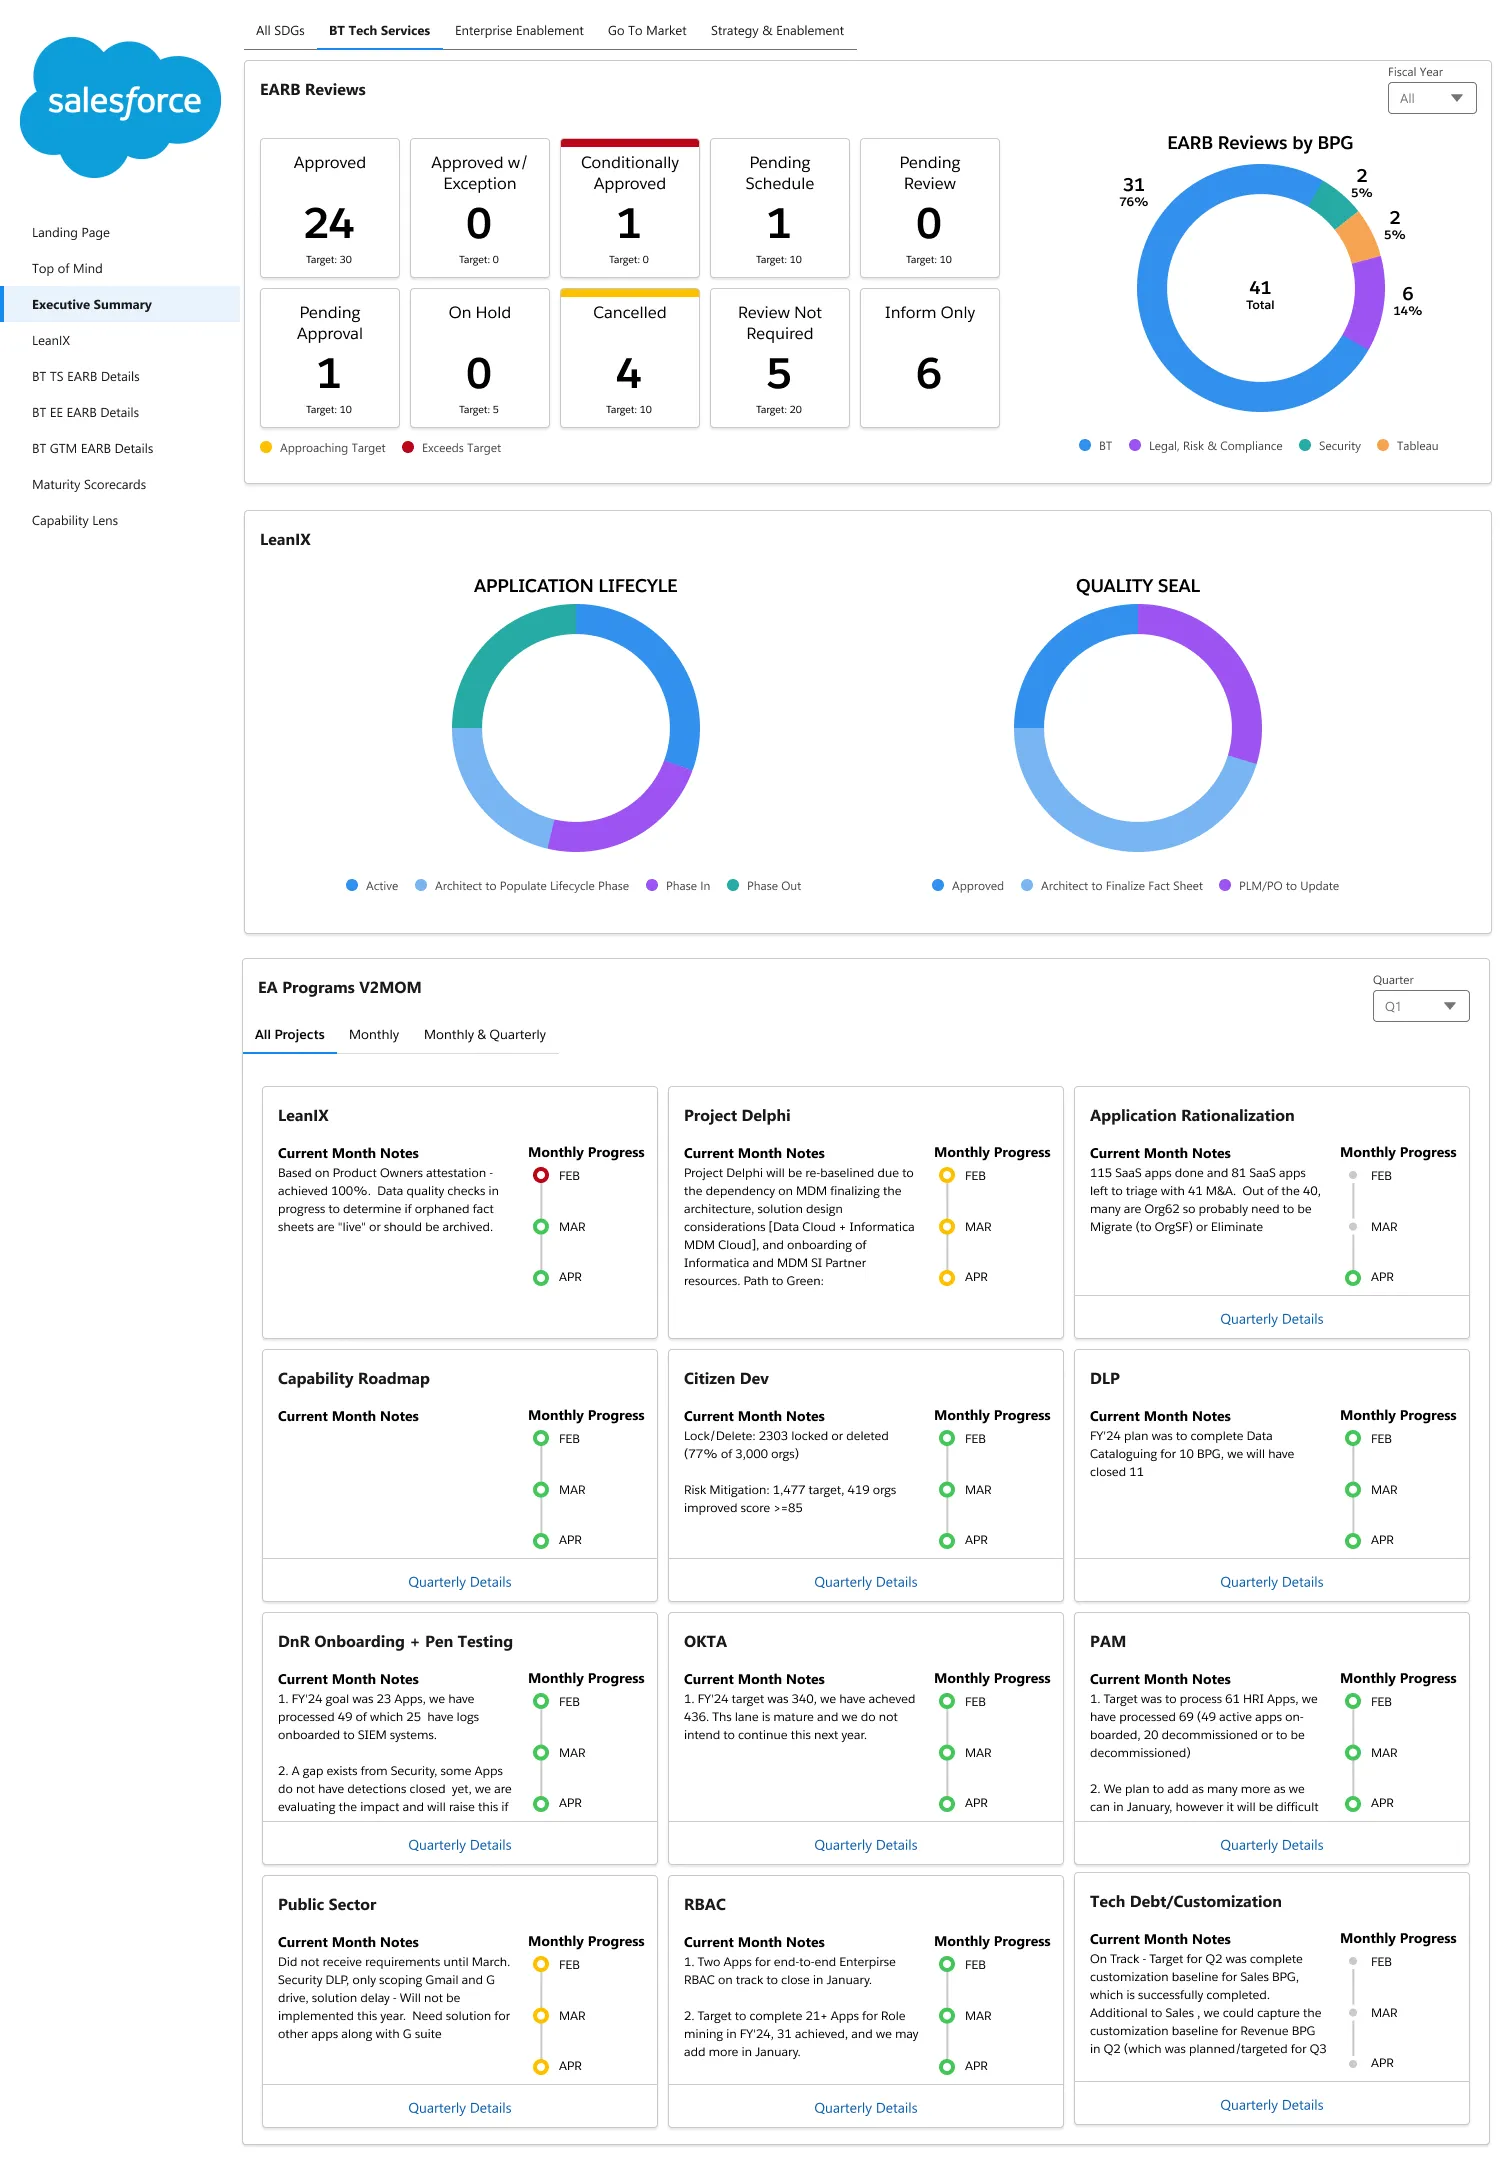Open RBAC Quarterly Details link
Screen dimensions: 1511x2171
pyautogui.click(x=865, y=2109)
